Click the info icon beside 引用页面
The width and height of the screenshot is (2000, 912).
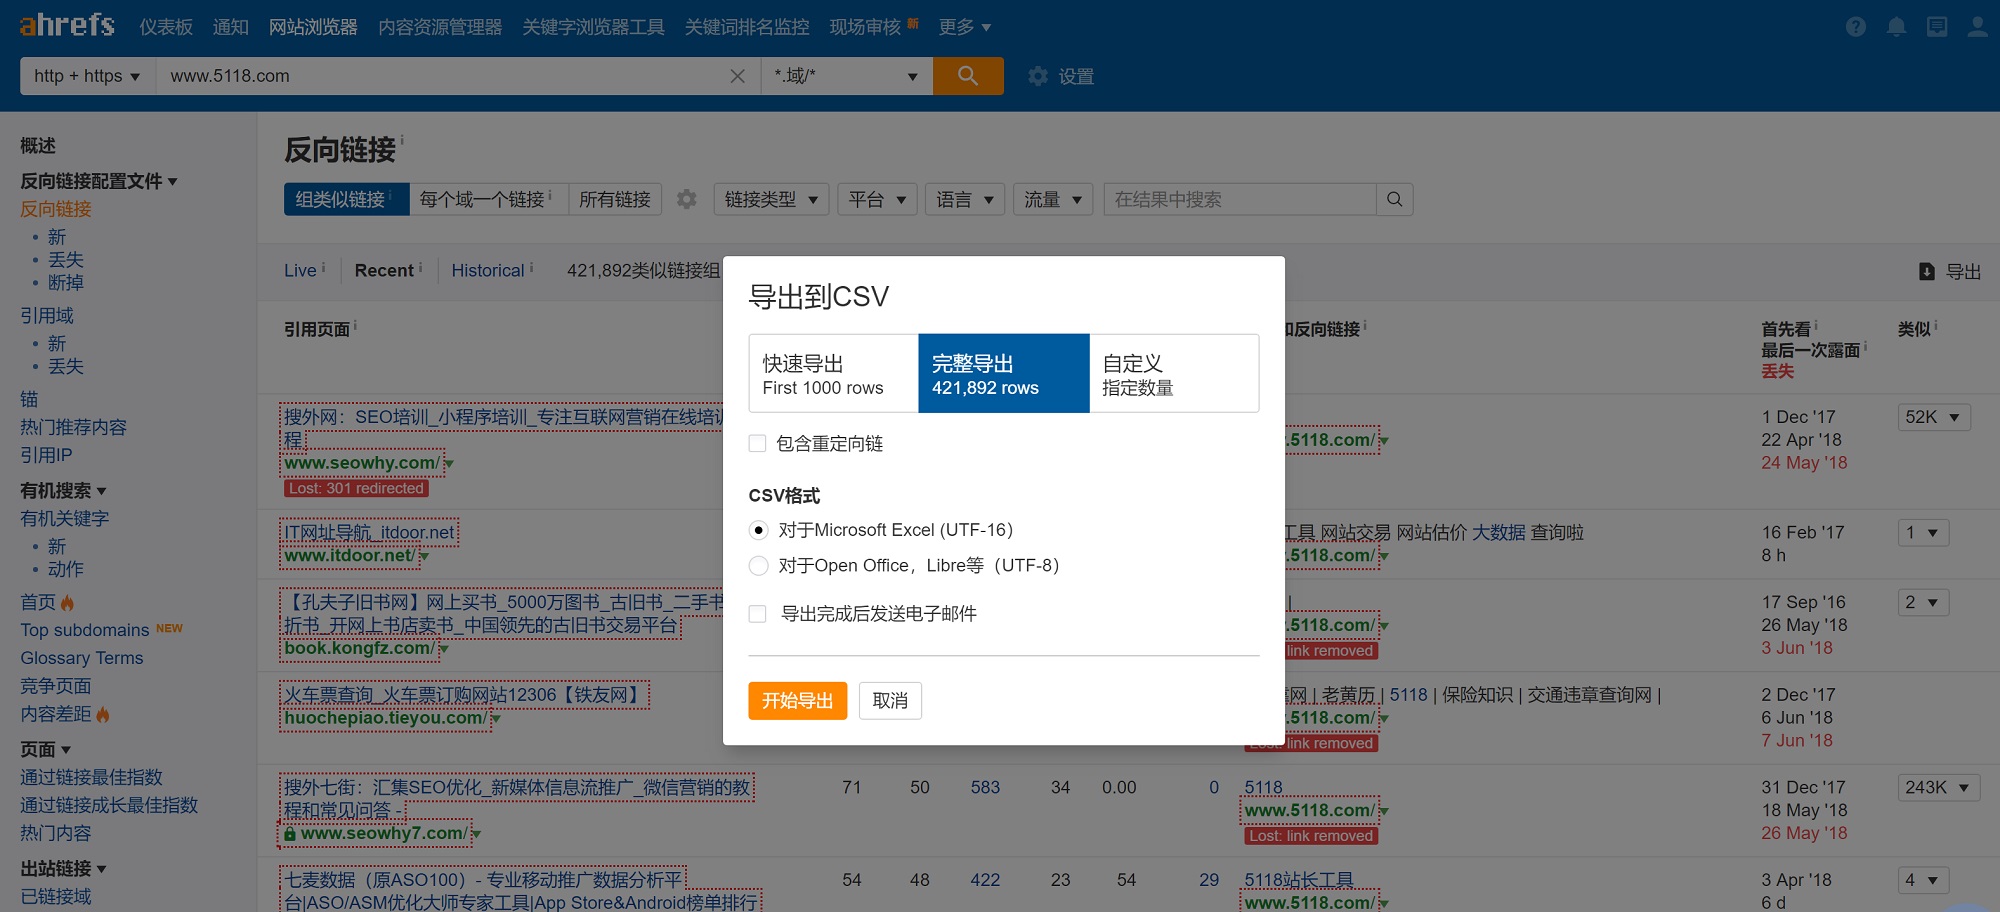coord(355,326)
